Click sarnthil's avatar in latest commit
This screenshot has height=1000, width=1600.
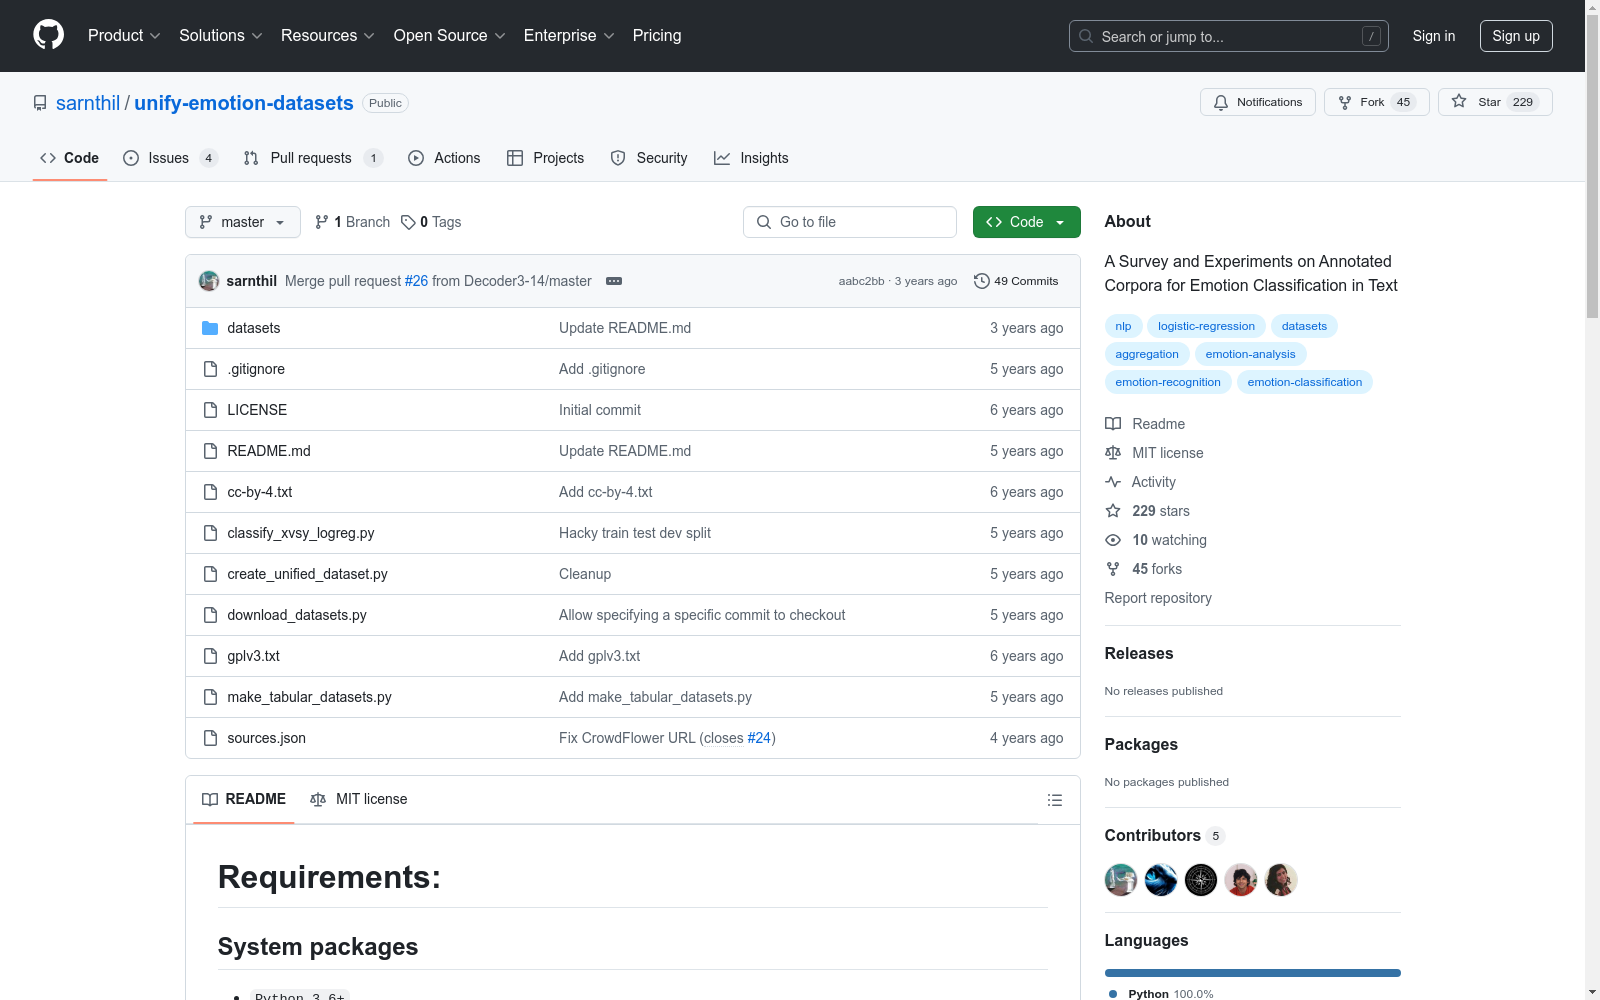(x=209, y=281)
